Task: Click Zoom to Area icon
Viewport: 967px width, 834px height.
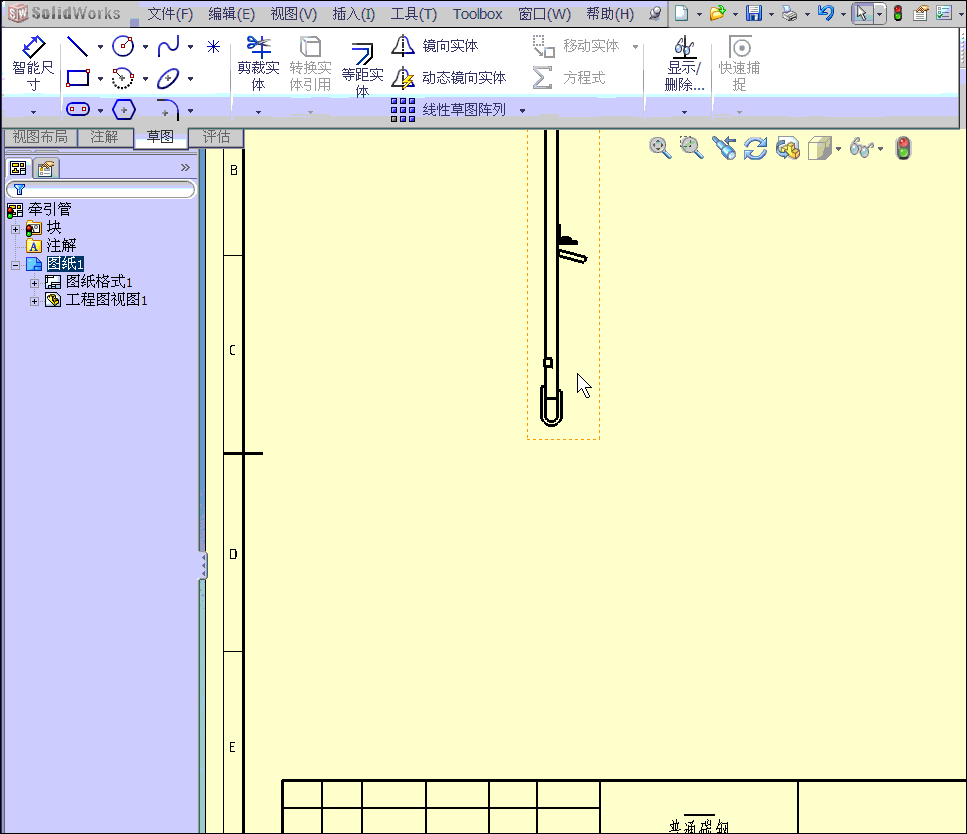Action: (691, 148)
